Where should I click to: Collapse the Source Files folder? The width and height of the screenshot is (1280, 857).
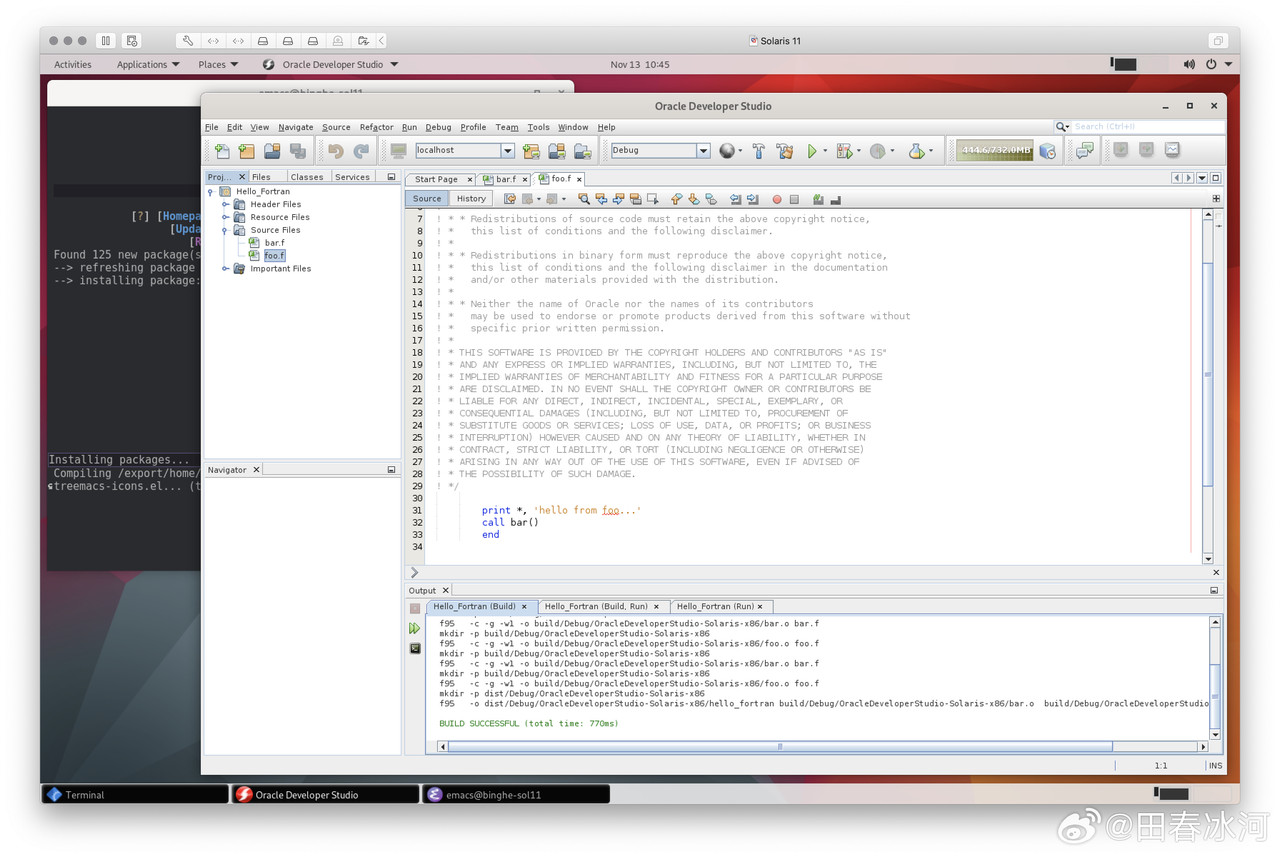tap(225, 230)
